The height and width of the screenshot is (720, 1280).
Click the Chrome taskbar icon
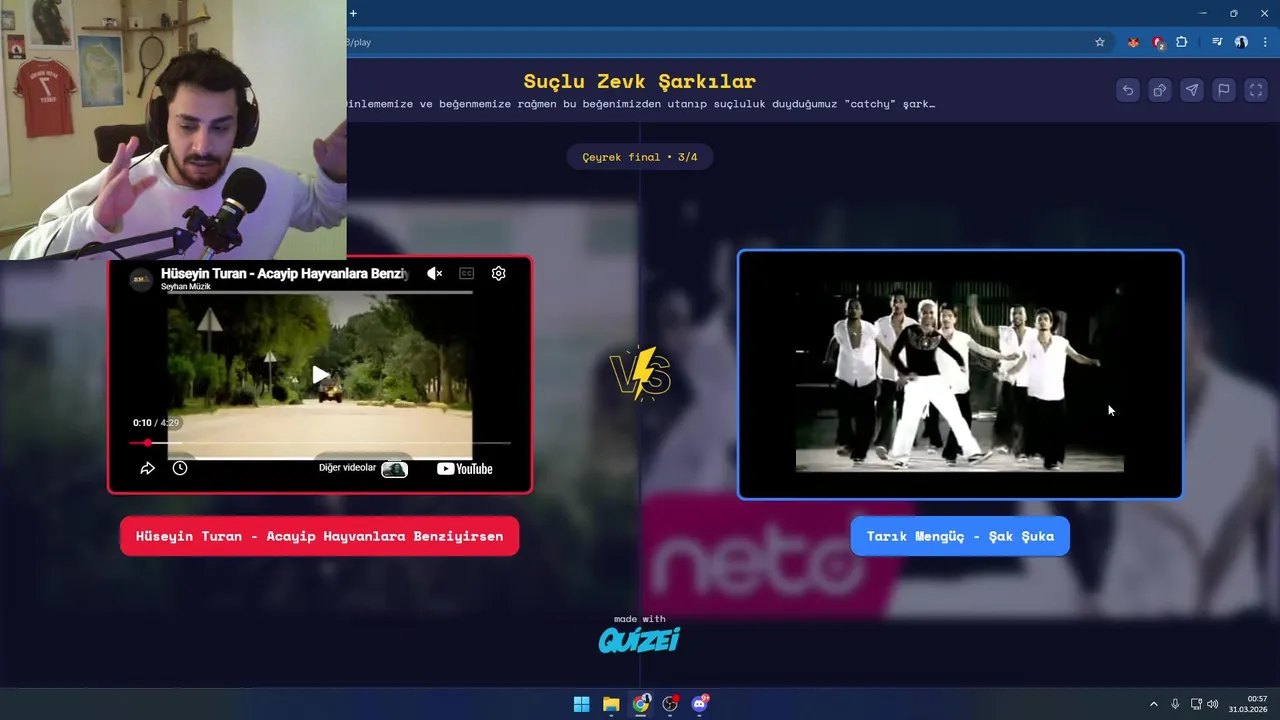pyautogui.click(x=641, y=704)
